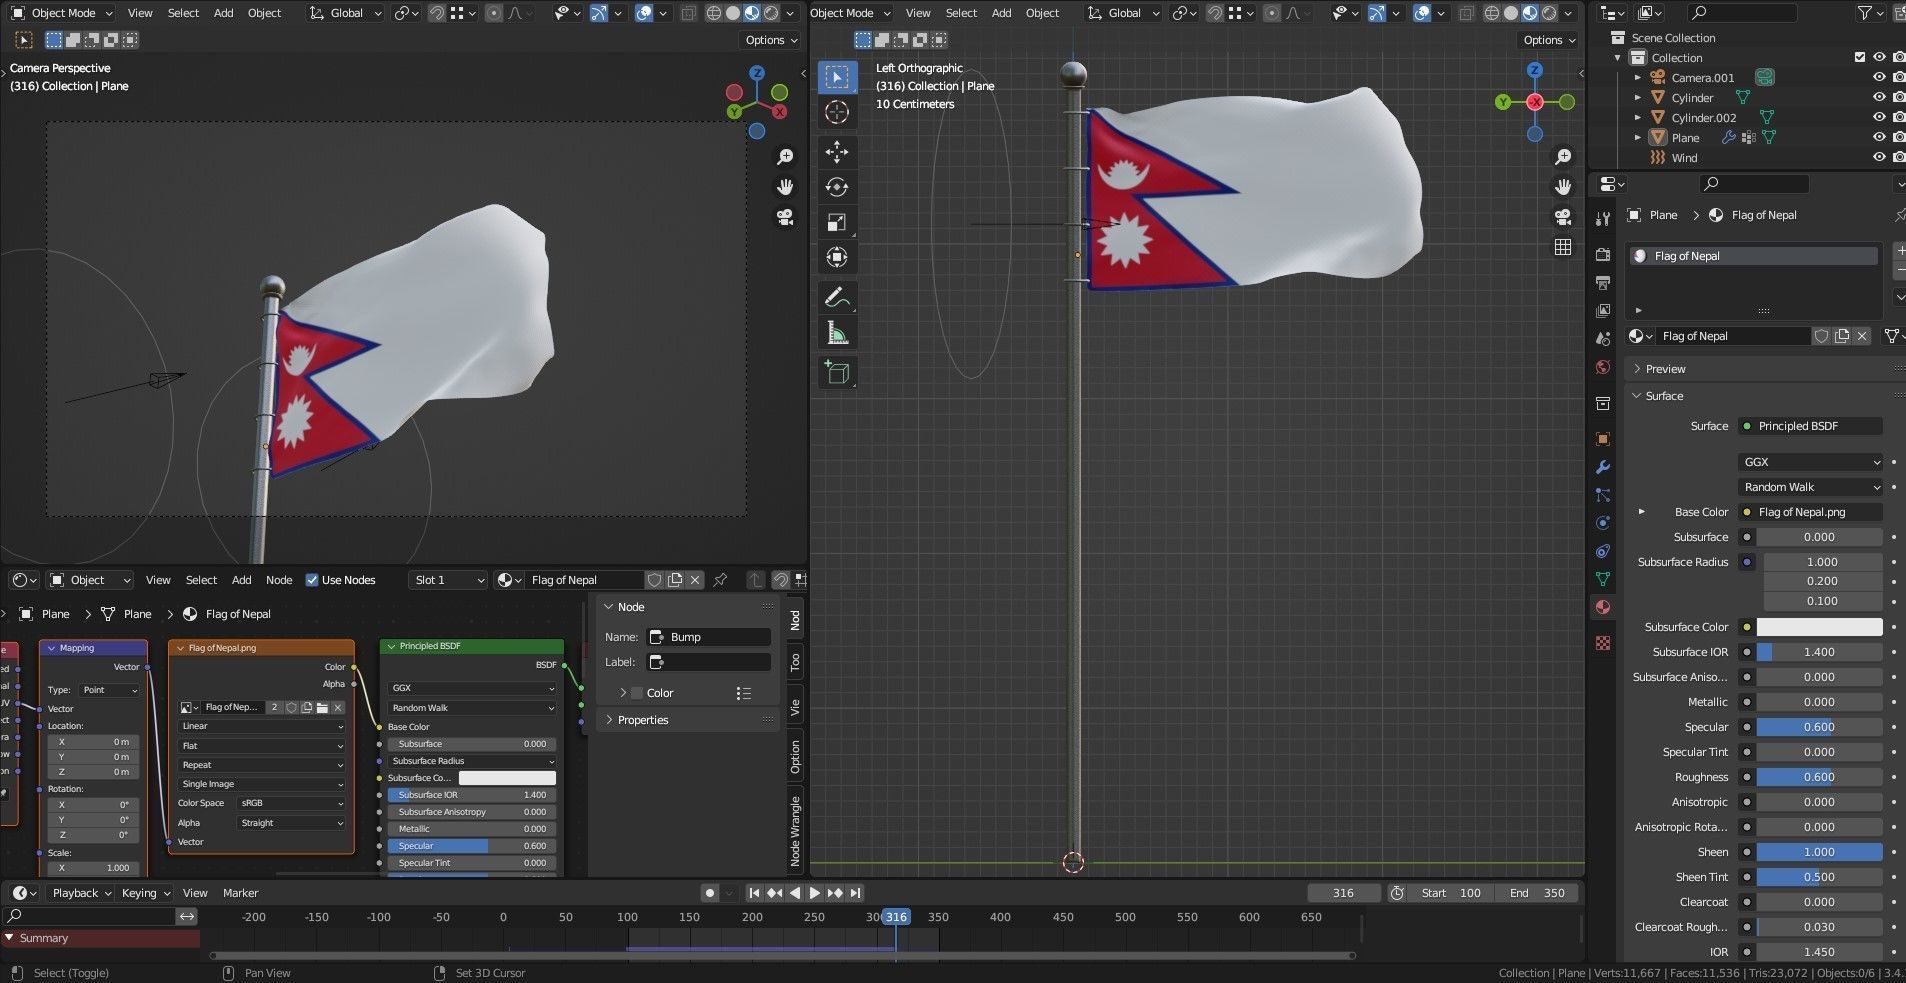This screenshot has height=983, width=1906.
Task: Disable rendering for Cylinder.002
Action: (x=1897, y=117)
